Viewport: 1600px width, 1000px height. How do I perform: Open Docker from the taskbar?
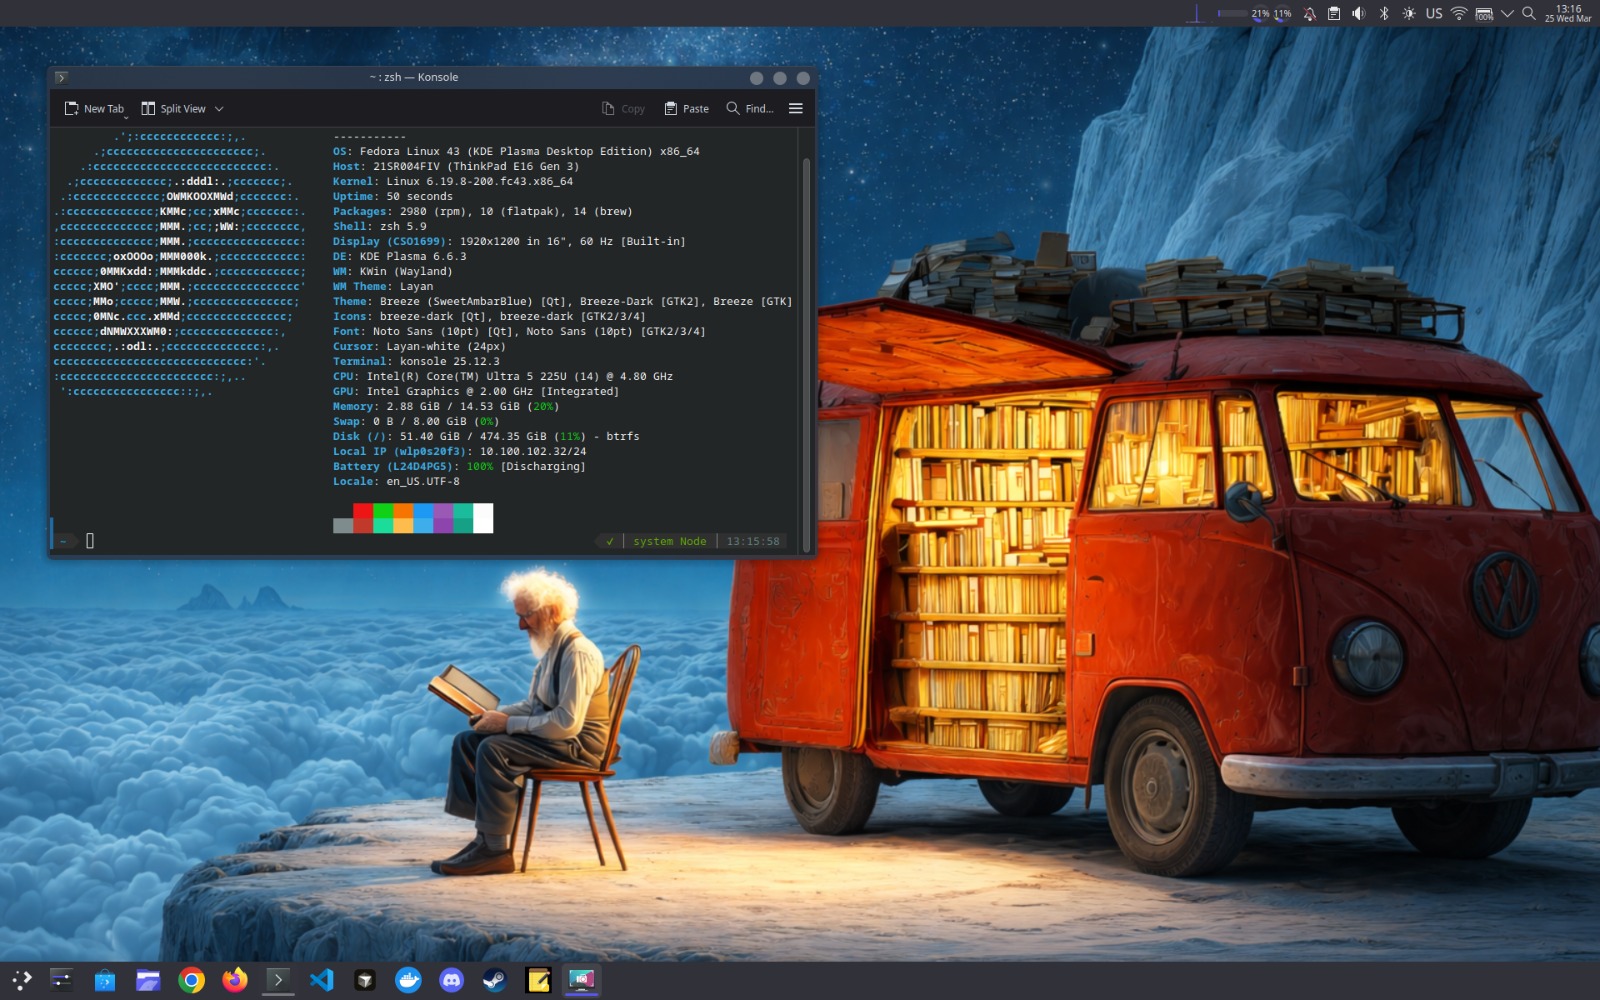409,980
